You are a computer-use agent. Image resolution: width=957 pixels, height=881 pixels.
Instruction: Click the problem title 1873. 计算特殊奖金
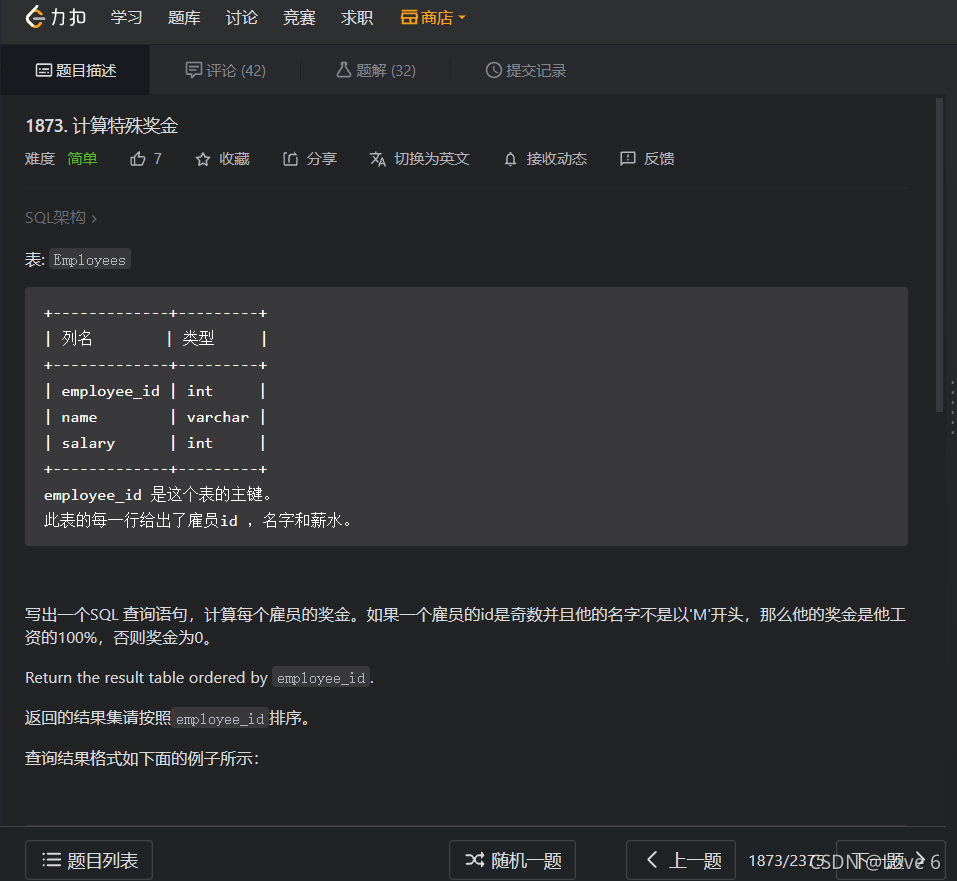pyautogui.click(x=101, y=126)
